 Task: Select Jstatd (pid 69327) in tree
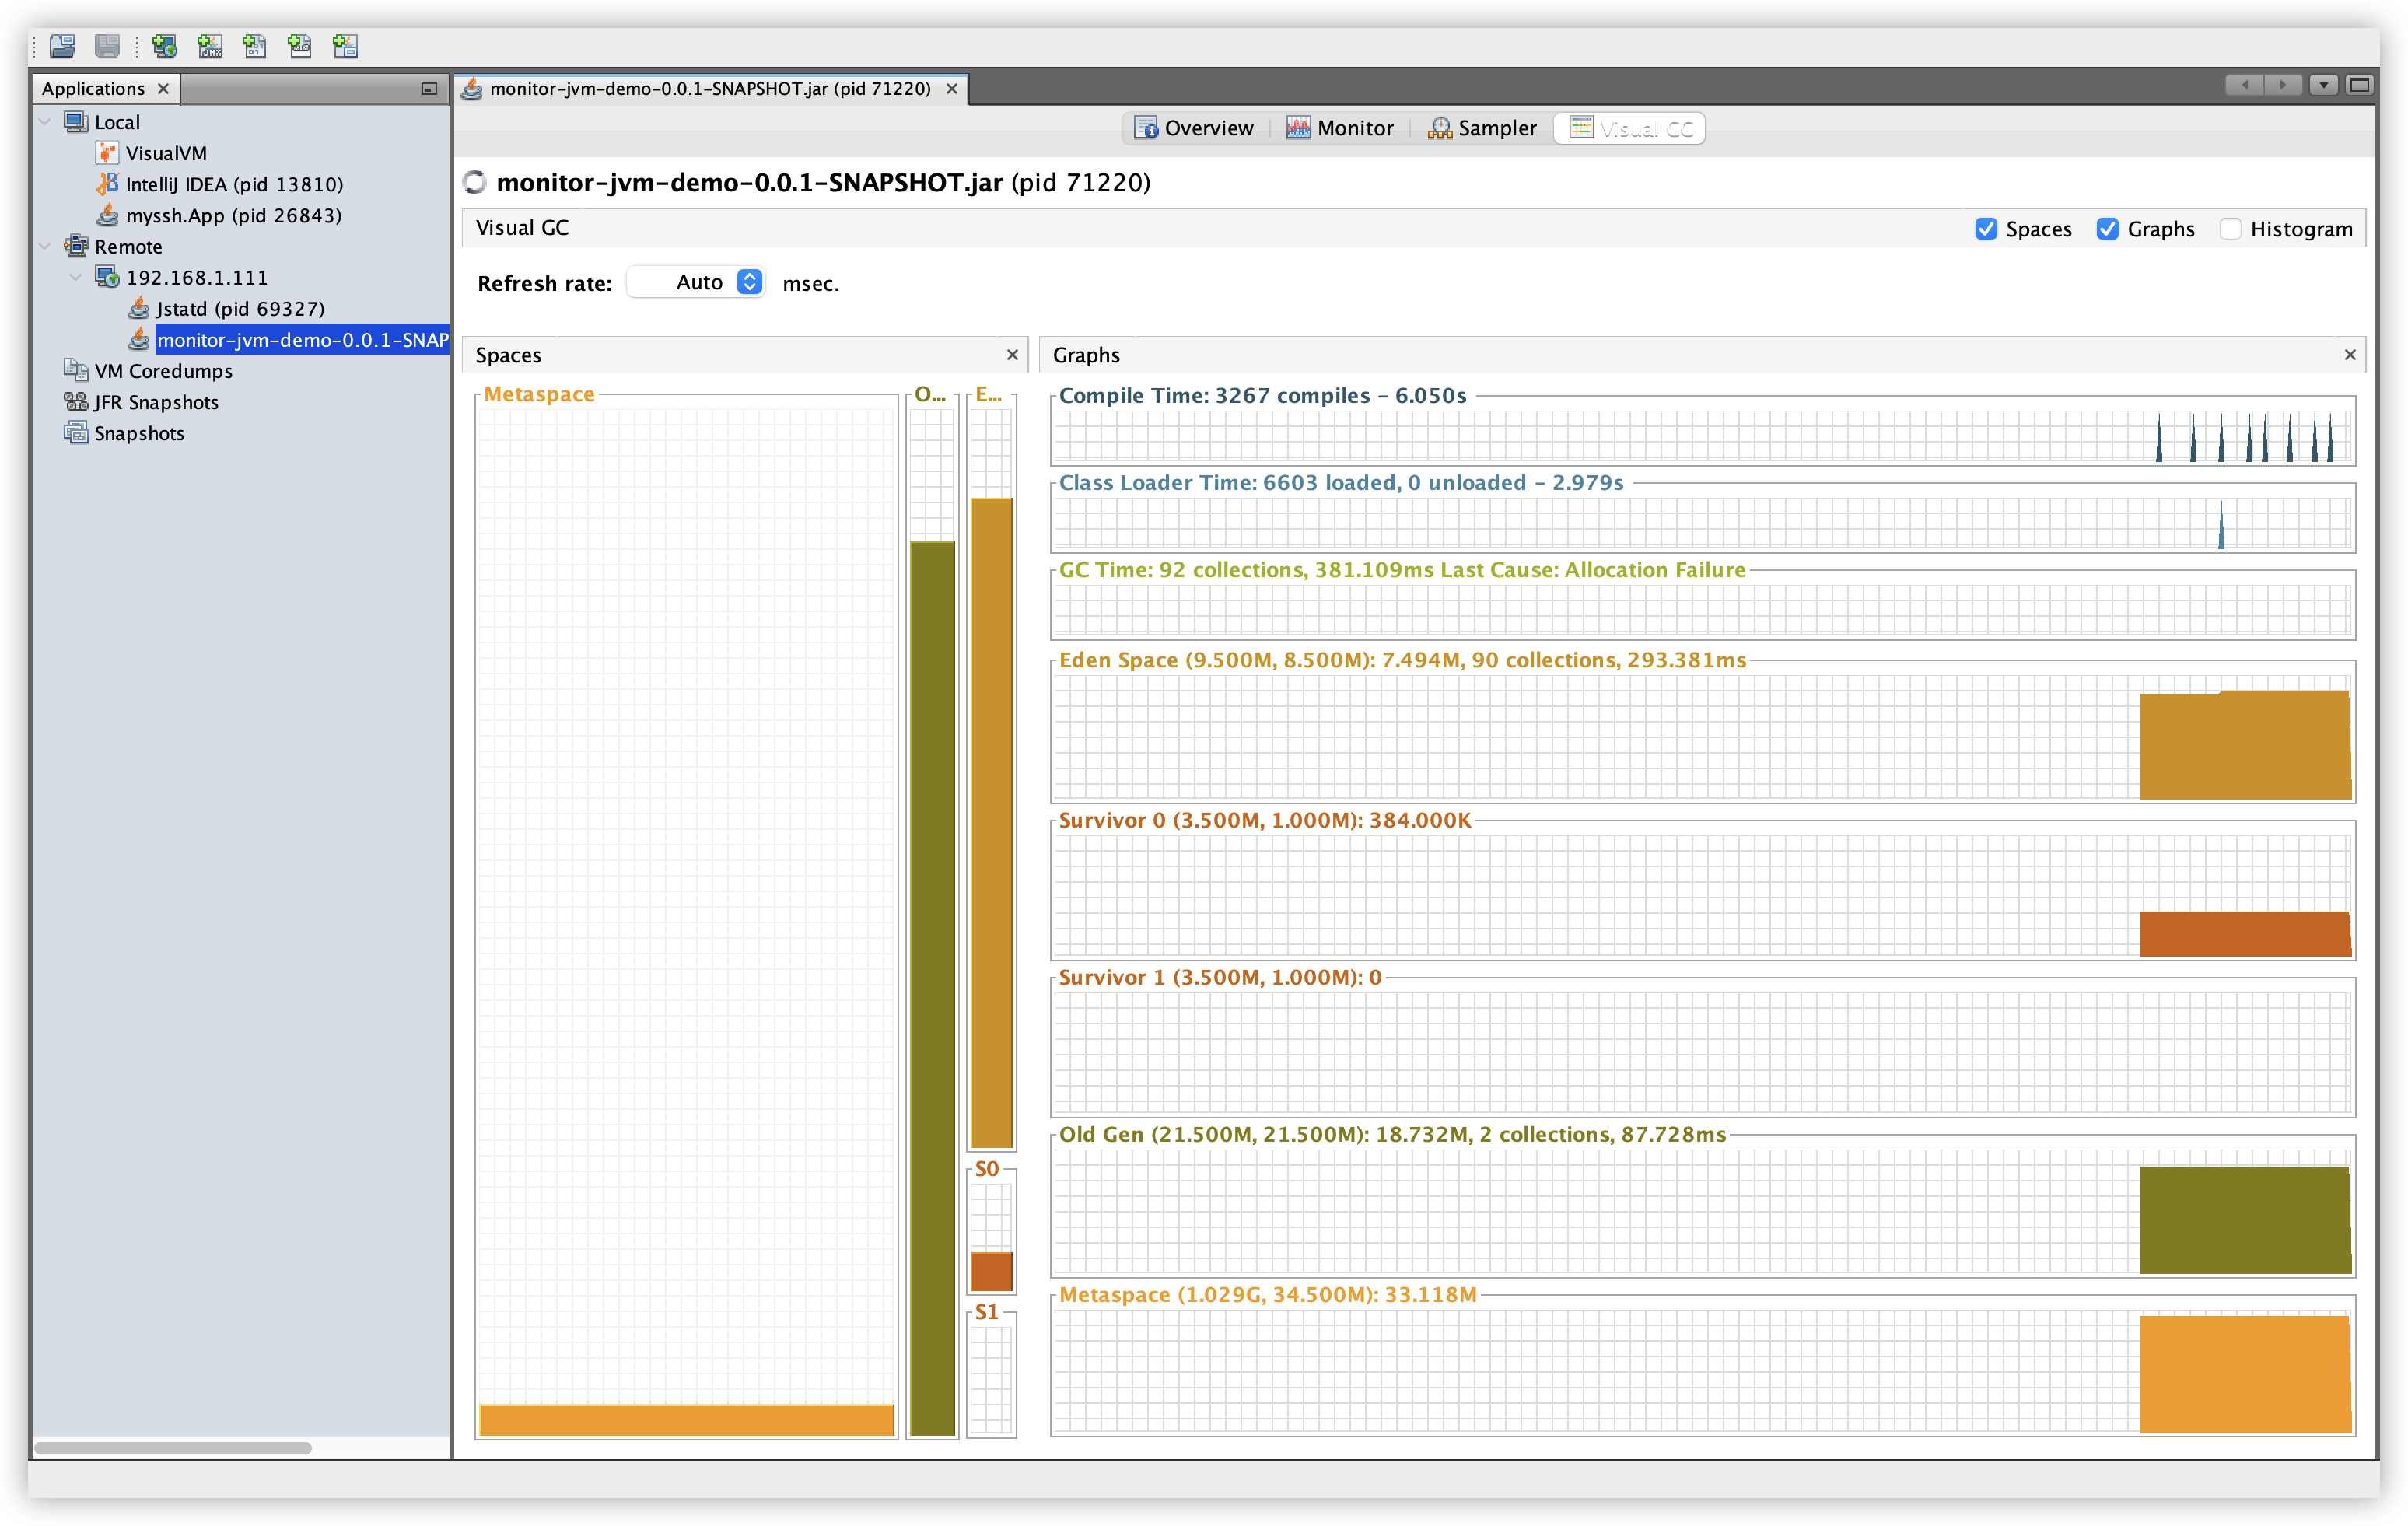point(239,308)
